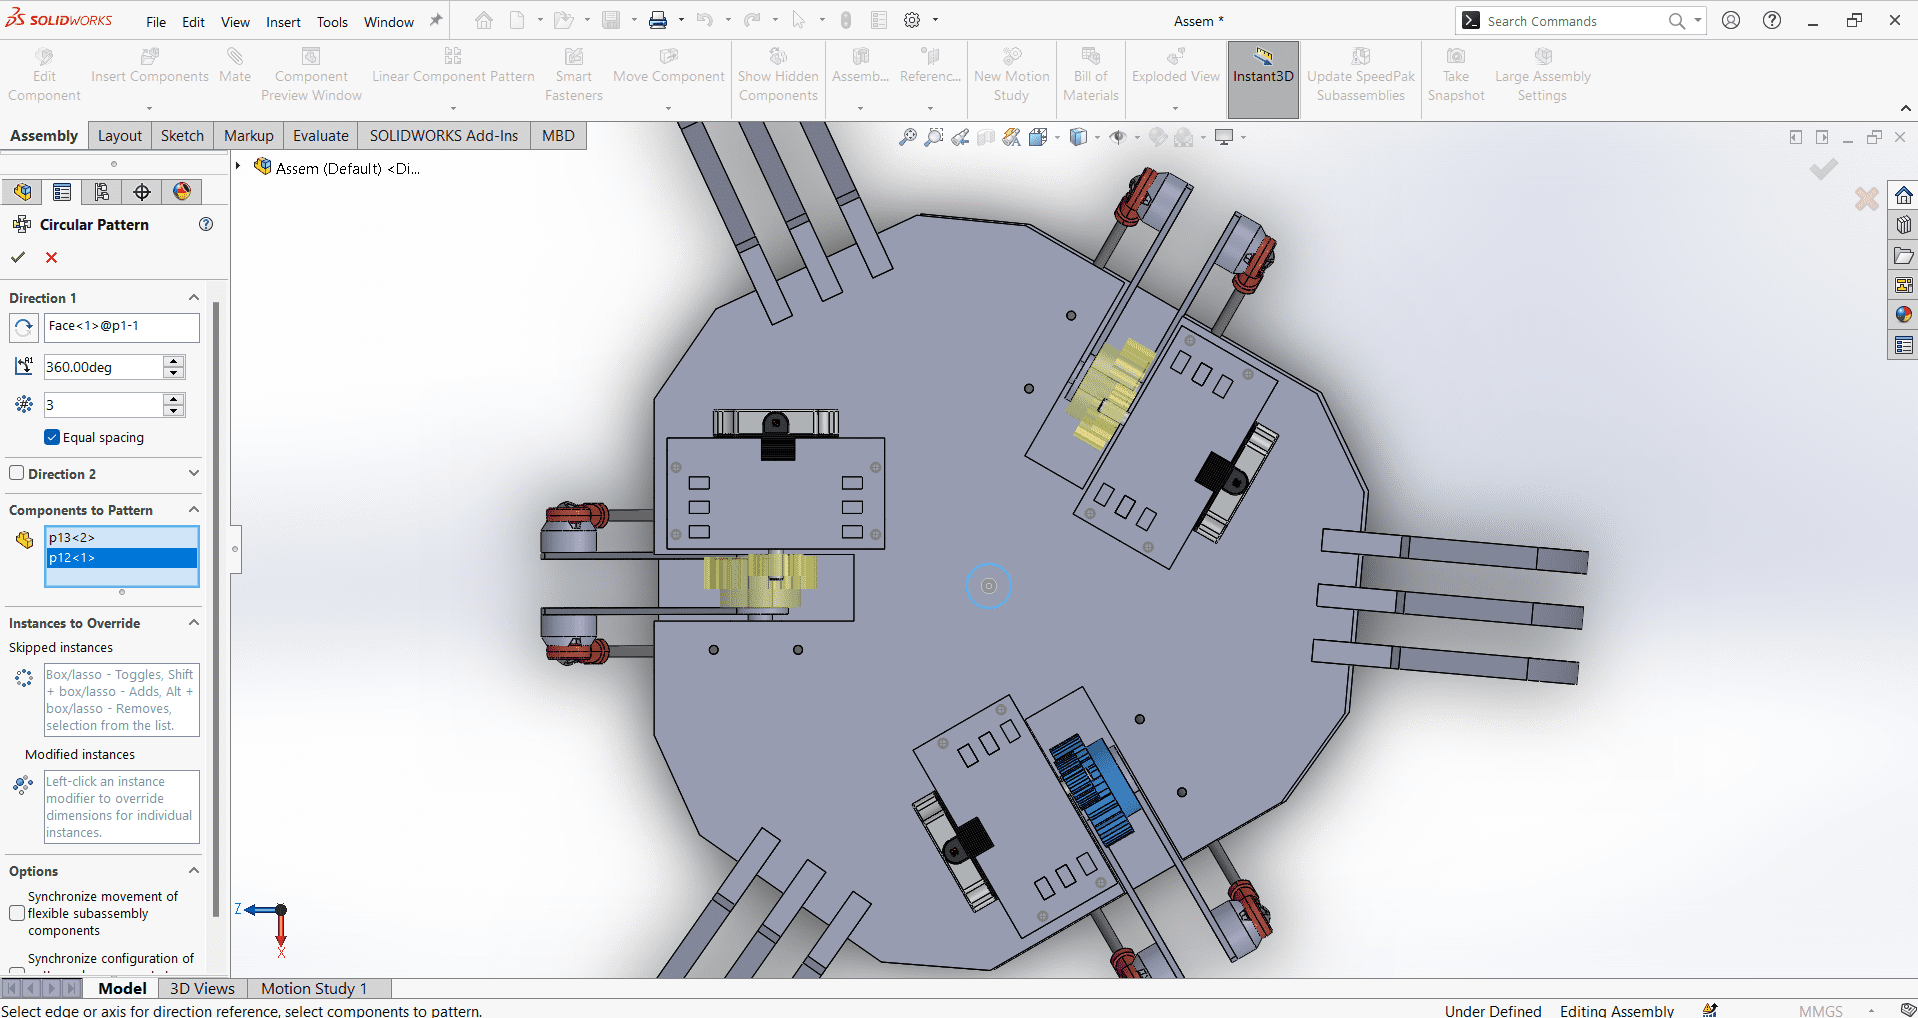
Task: Click the graphics area confirm checkmark
Action: tap(1824, 169)
